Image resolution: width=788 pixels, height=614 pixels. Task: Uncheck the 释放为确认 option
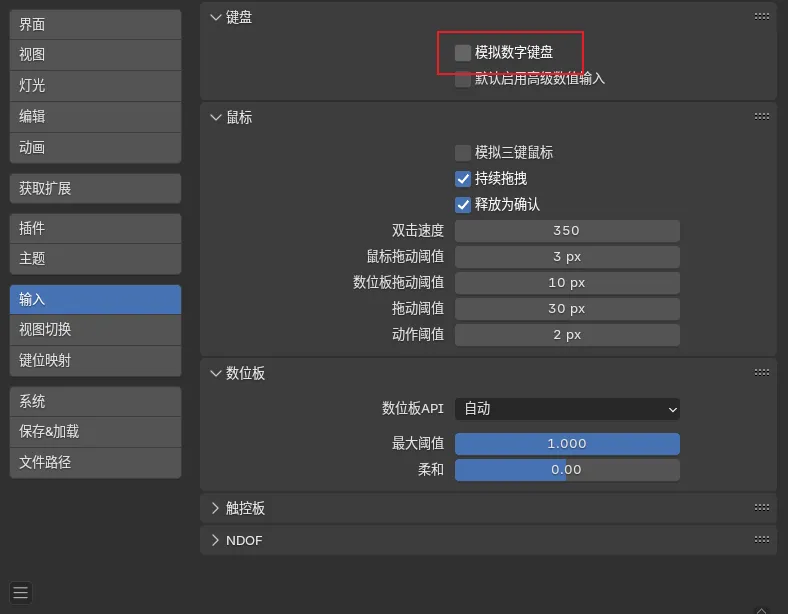(463, 205)
